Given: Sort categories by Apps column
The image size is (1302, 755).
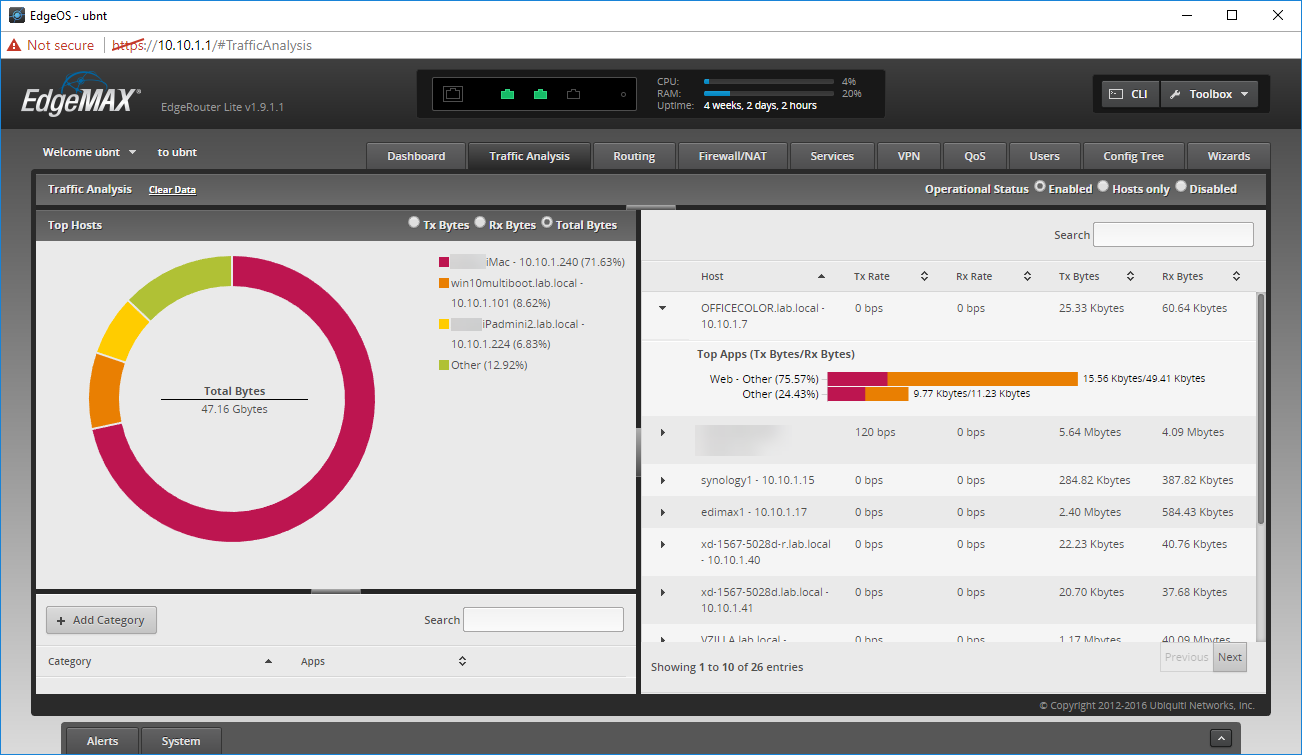Looking at the screenshot, I should point(383,661).
